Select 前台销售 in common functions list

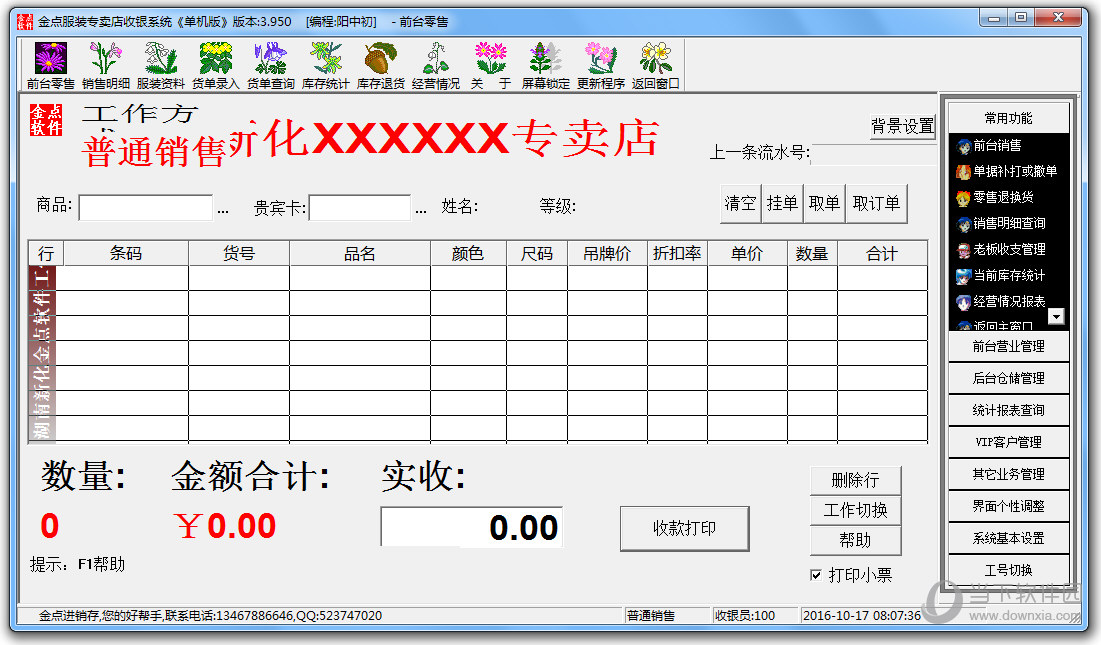989,146
